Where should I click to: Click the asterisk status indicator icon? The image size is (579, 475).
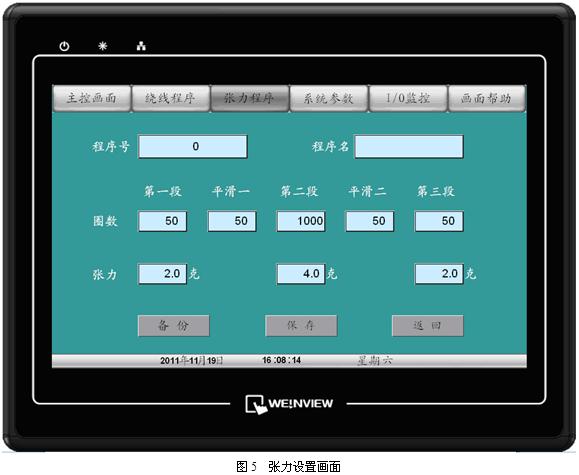point(103,46)
